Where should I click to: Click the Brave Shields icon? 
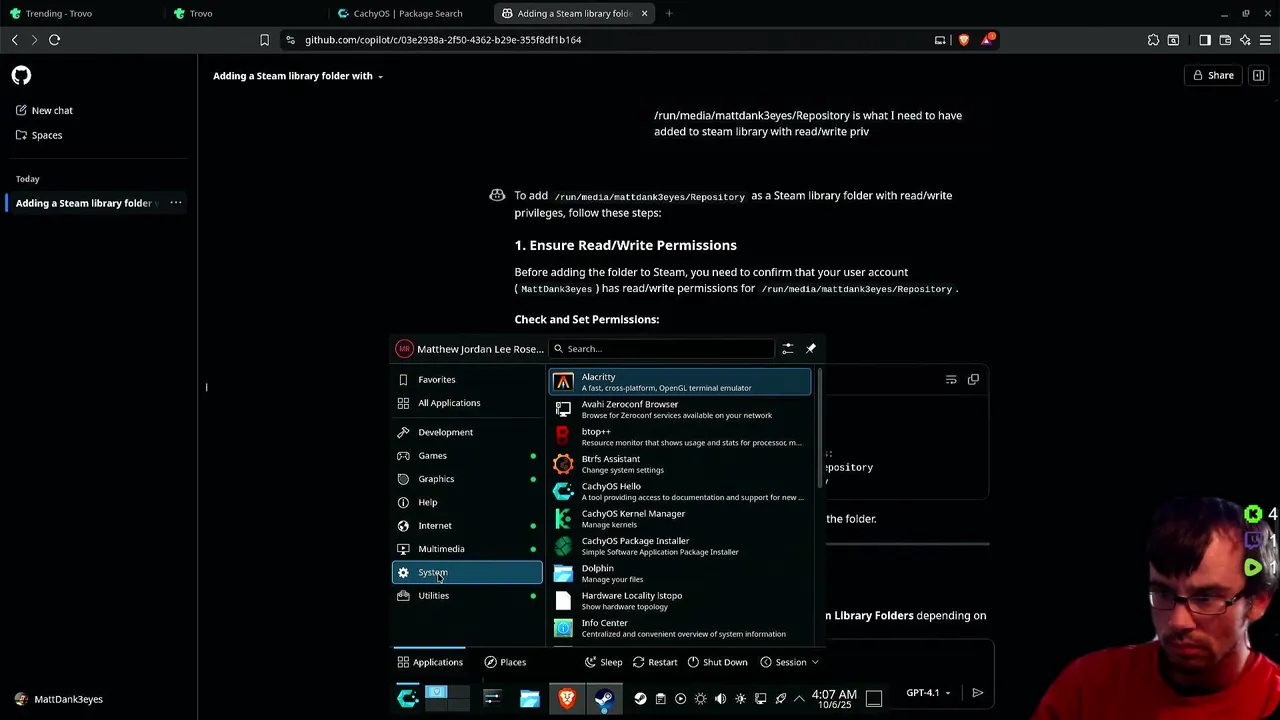(964, 40)
